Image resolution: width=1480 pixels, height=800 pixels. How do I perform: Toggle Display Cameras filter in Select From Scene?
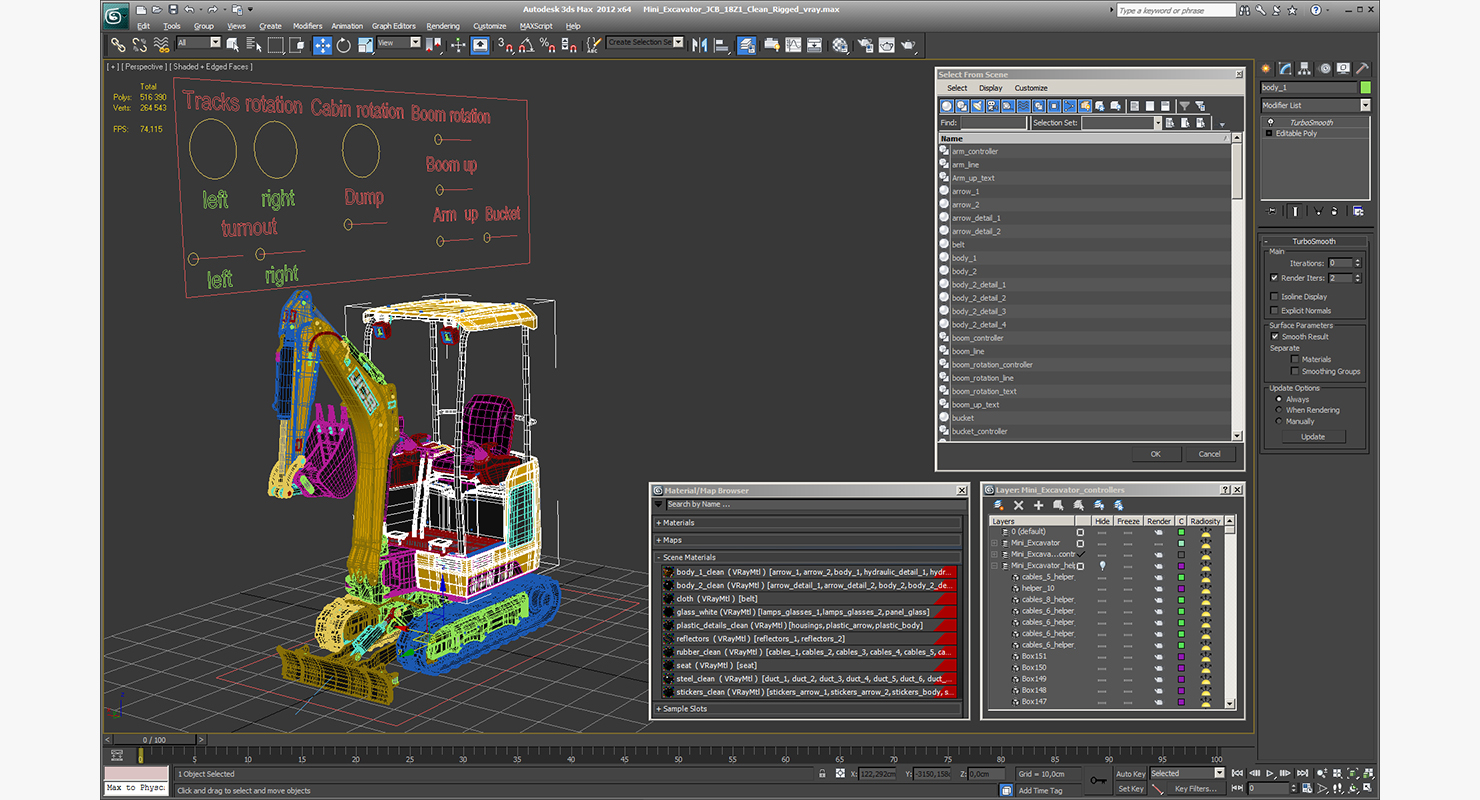tap(992, 106)
